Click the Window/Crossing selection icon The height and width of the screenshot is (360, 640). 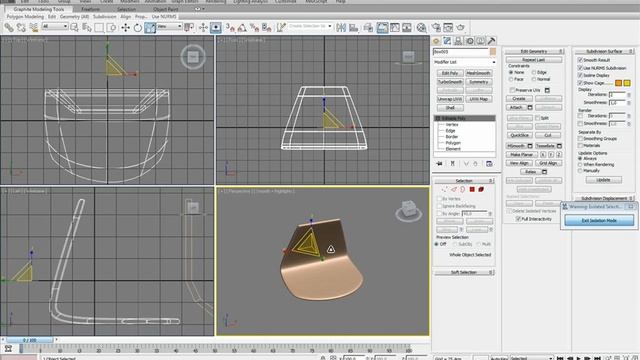tap(111, 28)
